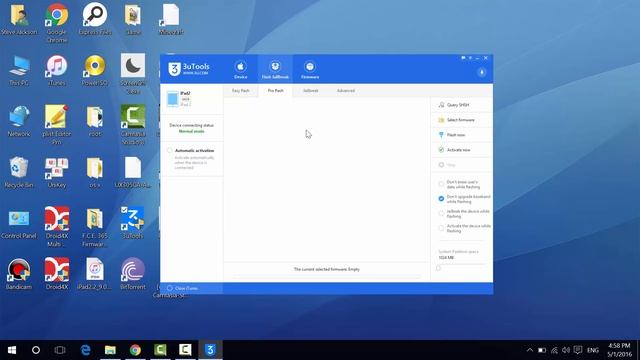Toggle Jailbreak the device while flashing
The image size is (640, 360).
[x=441, y=213]
